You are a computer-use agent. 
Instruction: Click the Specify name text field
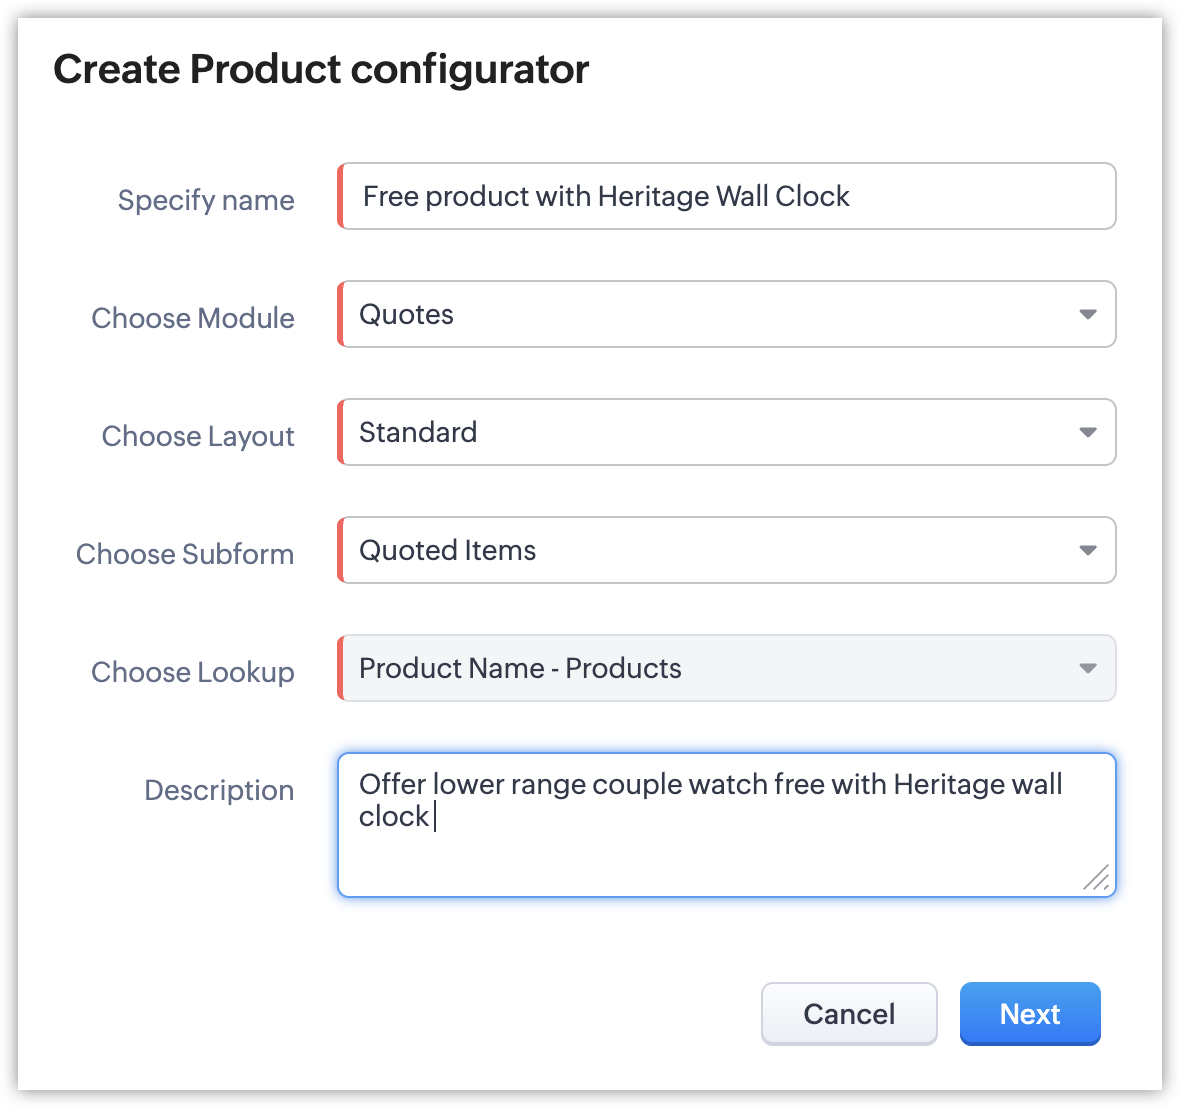(728, 197)
